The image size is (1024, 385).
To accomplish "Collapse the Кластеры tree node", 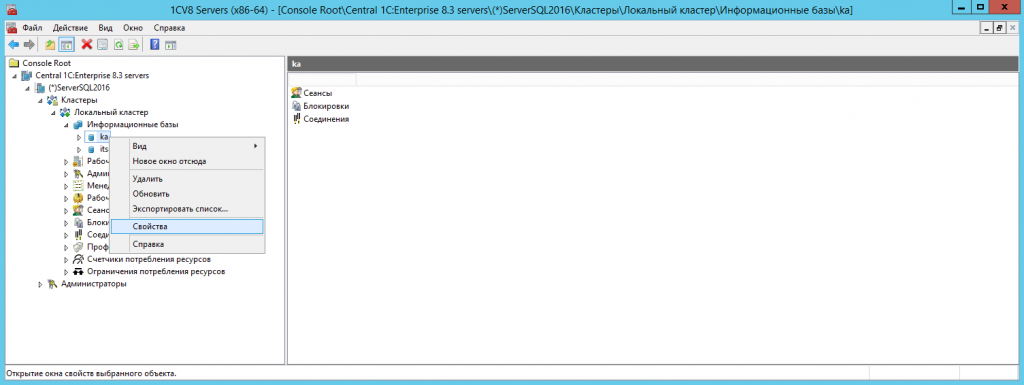I will point(40,100).
